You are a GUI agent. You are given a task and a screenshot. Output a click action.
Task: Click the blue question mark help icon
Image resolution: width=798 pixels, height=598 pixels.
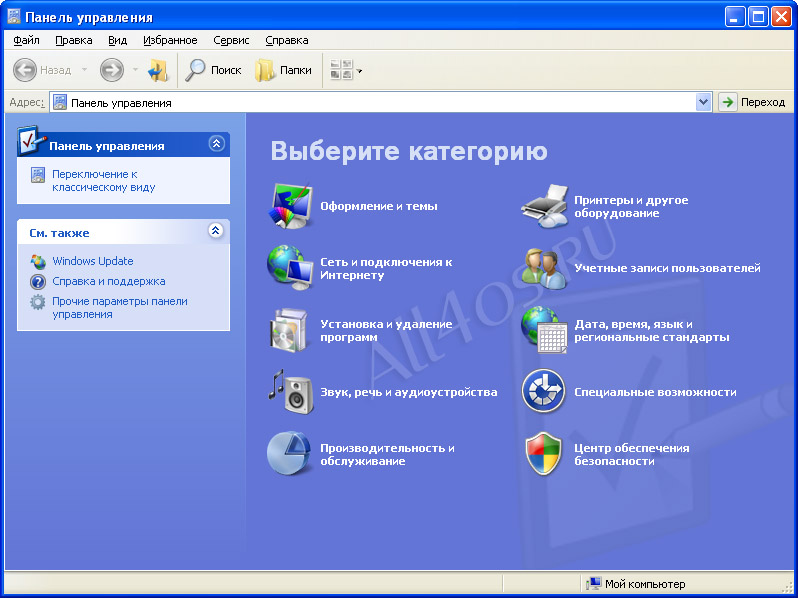click(38, 281)
